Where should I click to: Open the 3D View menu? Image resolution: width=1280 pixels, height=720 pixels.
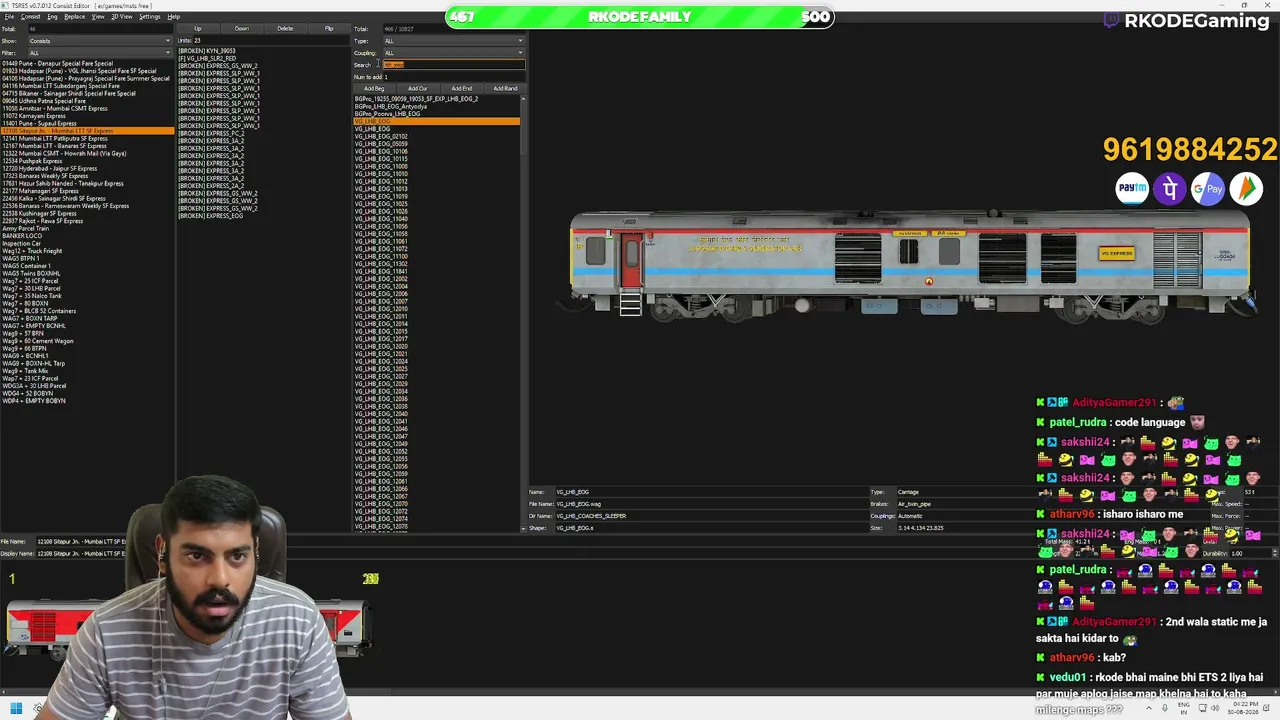[122, 17]
